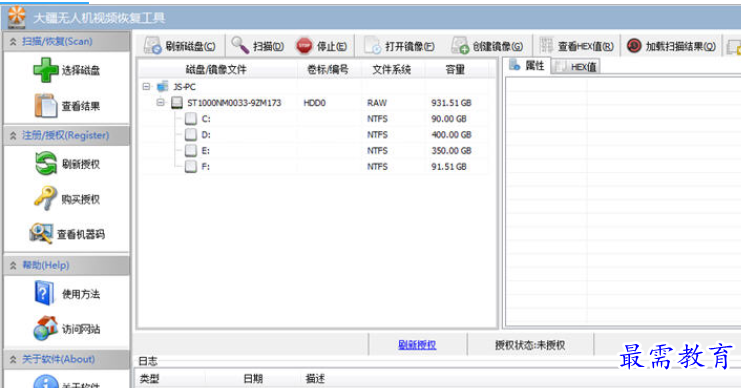Switch to the Properties tab
The width and height of the screenshot is (741, 388).
tap(526, 66)
